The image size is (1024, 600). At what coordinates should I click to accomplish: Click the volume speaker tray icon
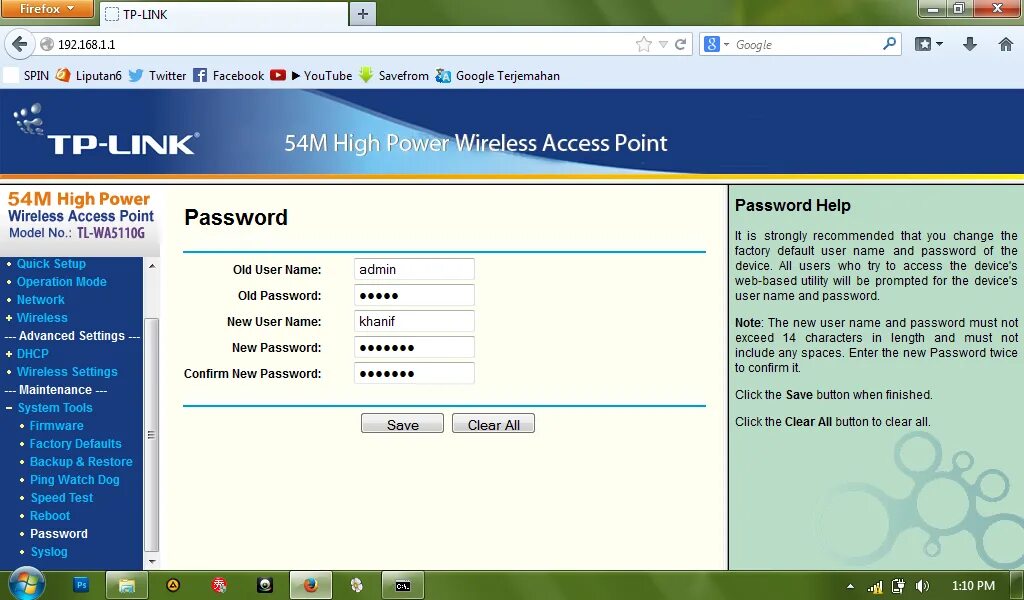(x=922, y=586)
